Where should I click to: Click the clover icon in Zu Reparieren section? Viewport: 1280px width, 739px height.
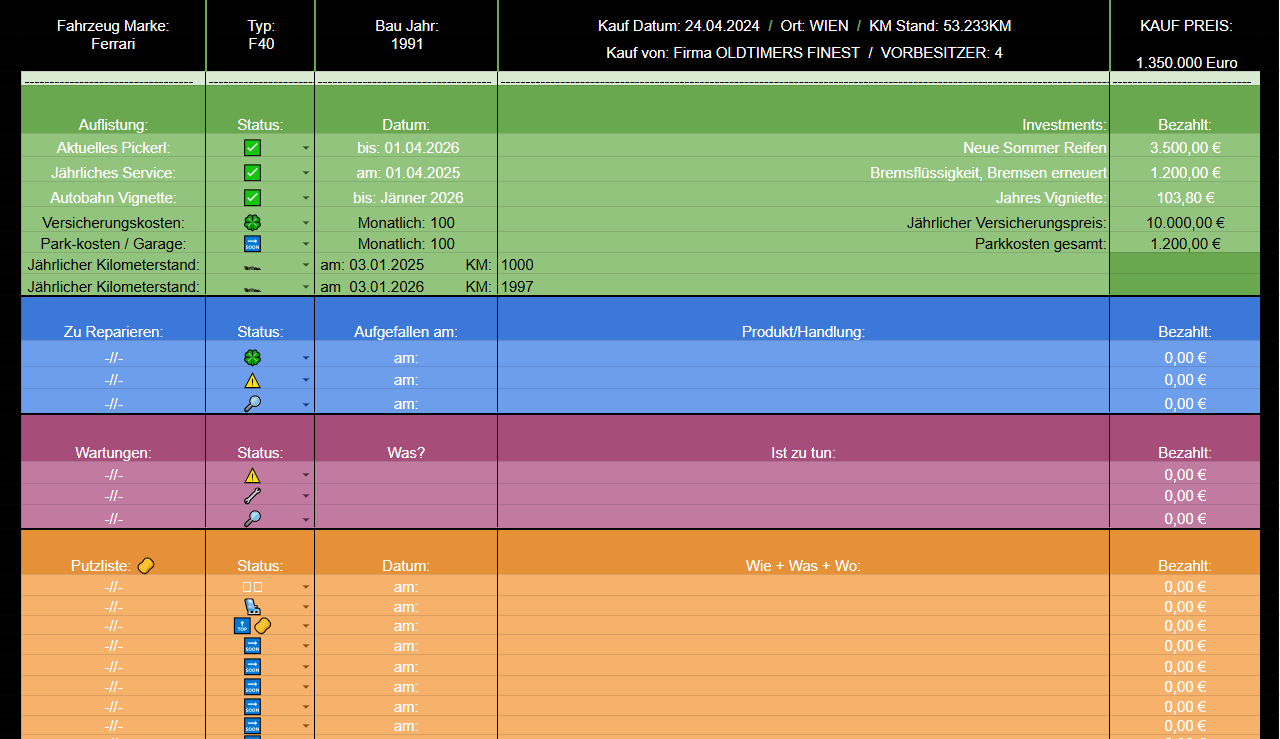tap(252, 357)
